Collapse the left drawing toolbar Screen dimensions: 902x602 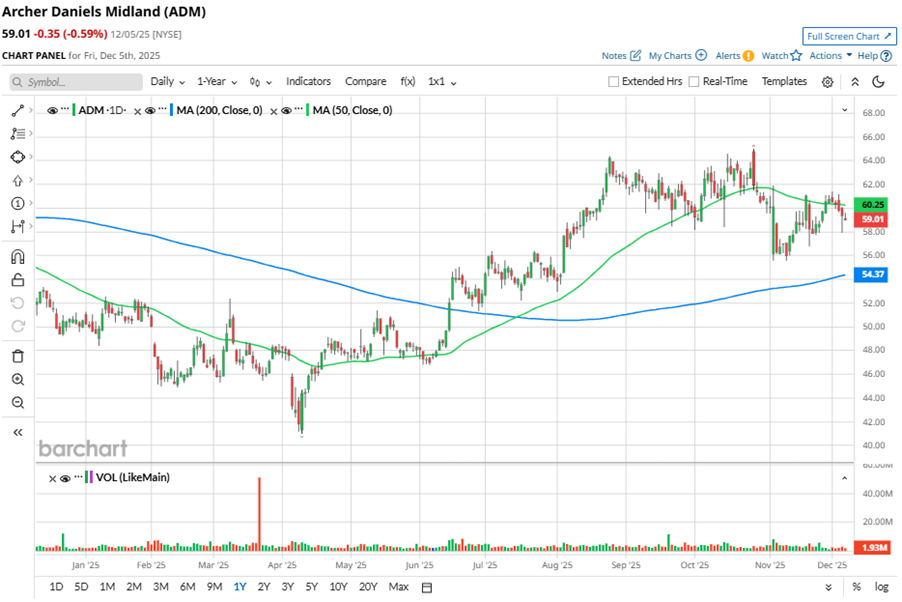click(x=18, y=432)
